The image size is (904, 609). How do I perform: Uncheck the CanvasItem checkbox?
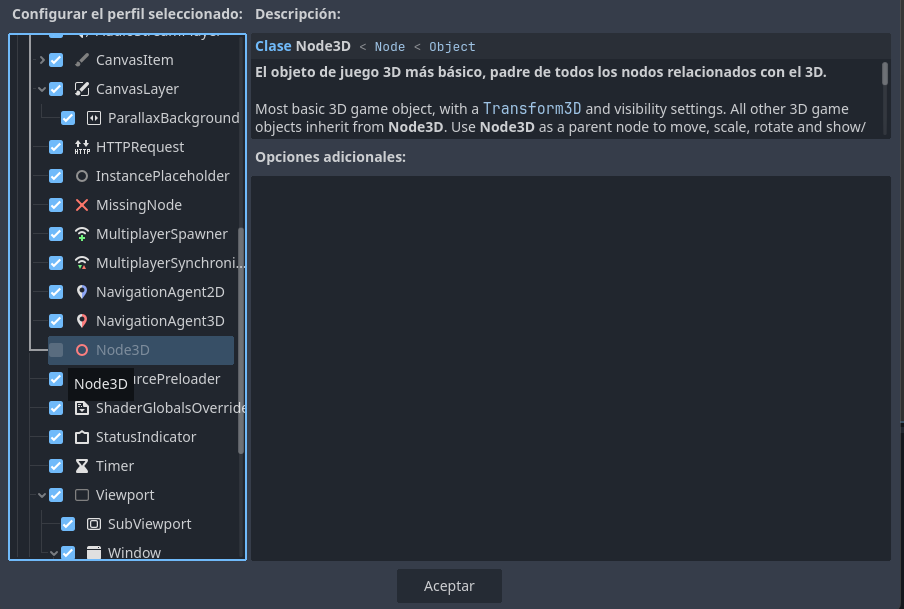pyautogui.click(x=56, y=60)
